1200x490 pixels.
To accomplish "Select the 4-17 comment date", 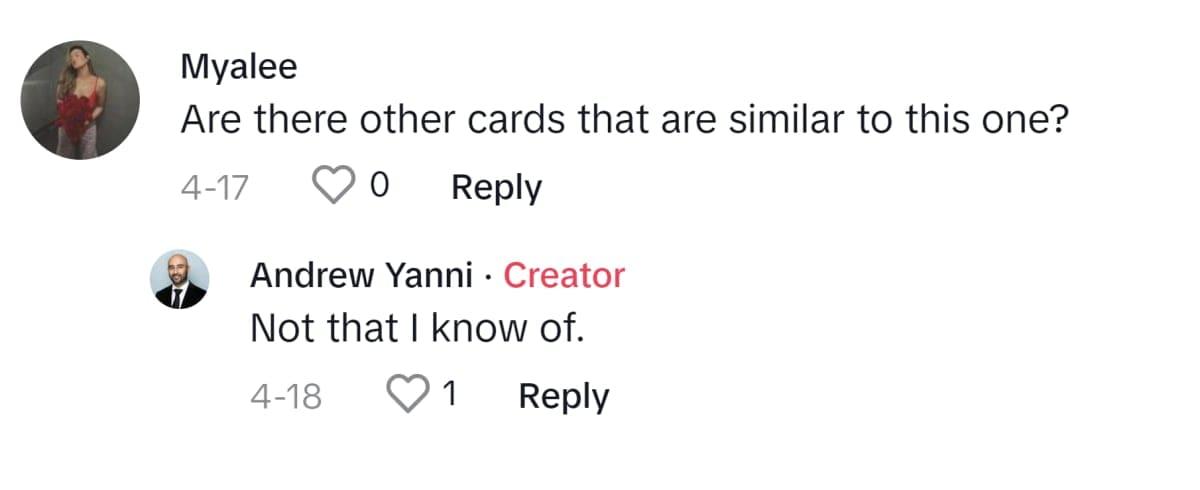I will (x=214, y=187).
